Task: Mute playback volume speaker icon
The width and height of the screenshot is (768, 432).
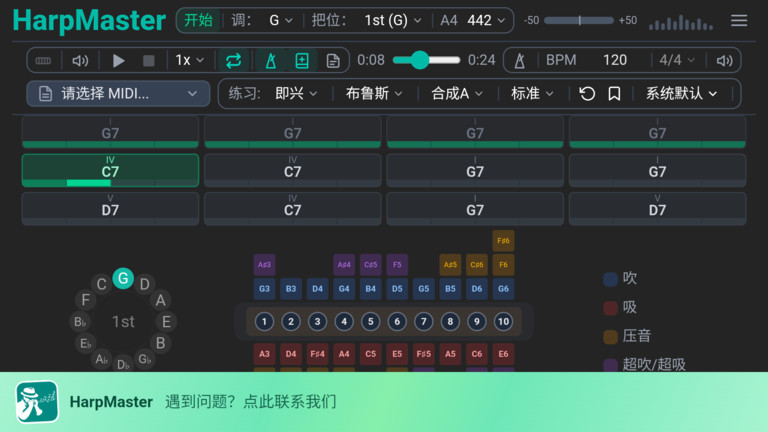Action: click(x=80, y=61)
